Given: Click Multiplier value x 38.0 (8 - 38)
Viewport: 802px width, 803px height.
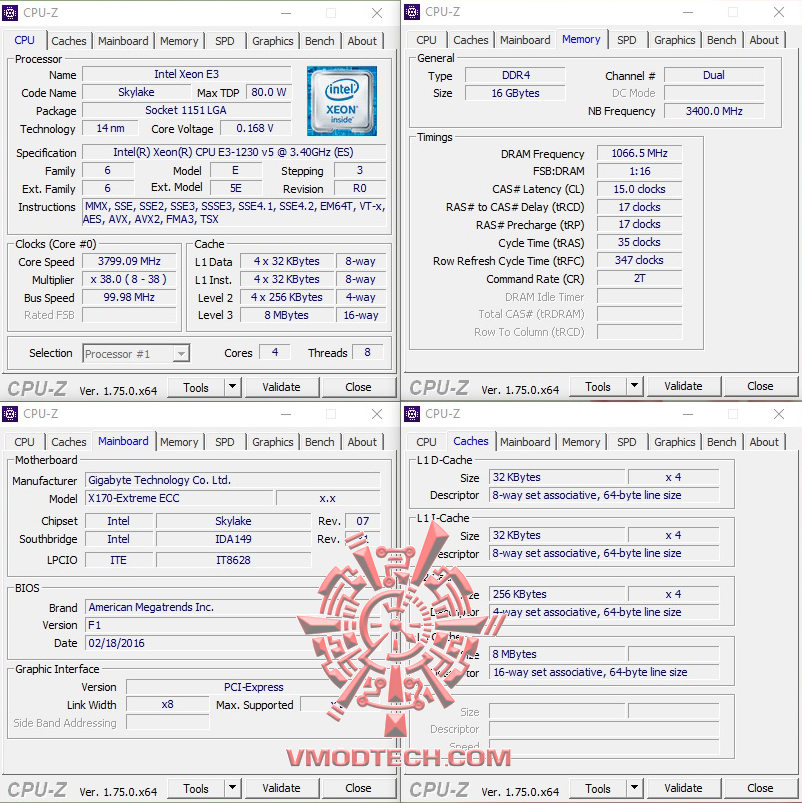Looking at the screenshot, I should pos(129,279).
